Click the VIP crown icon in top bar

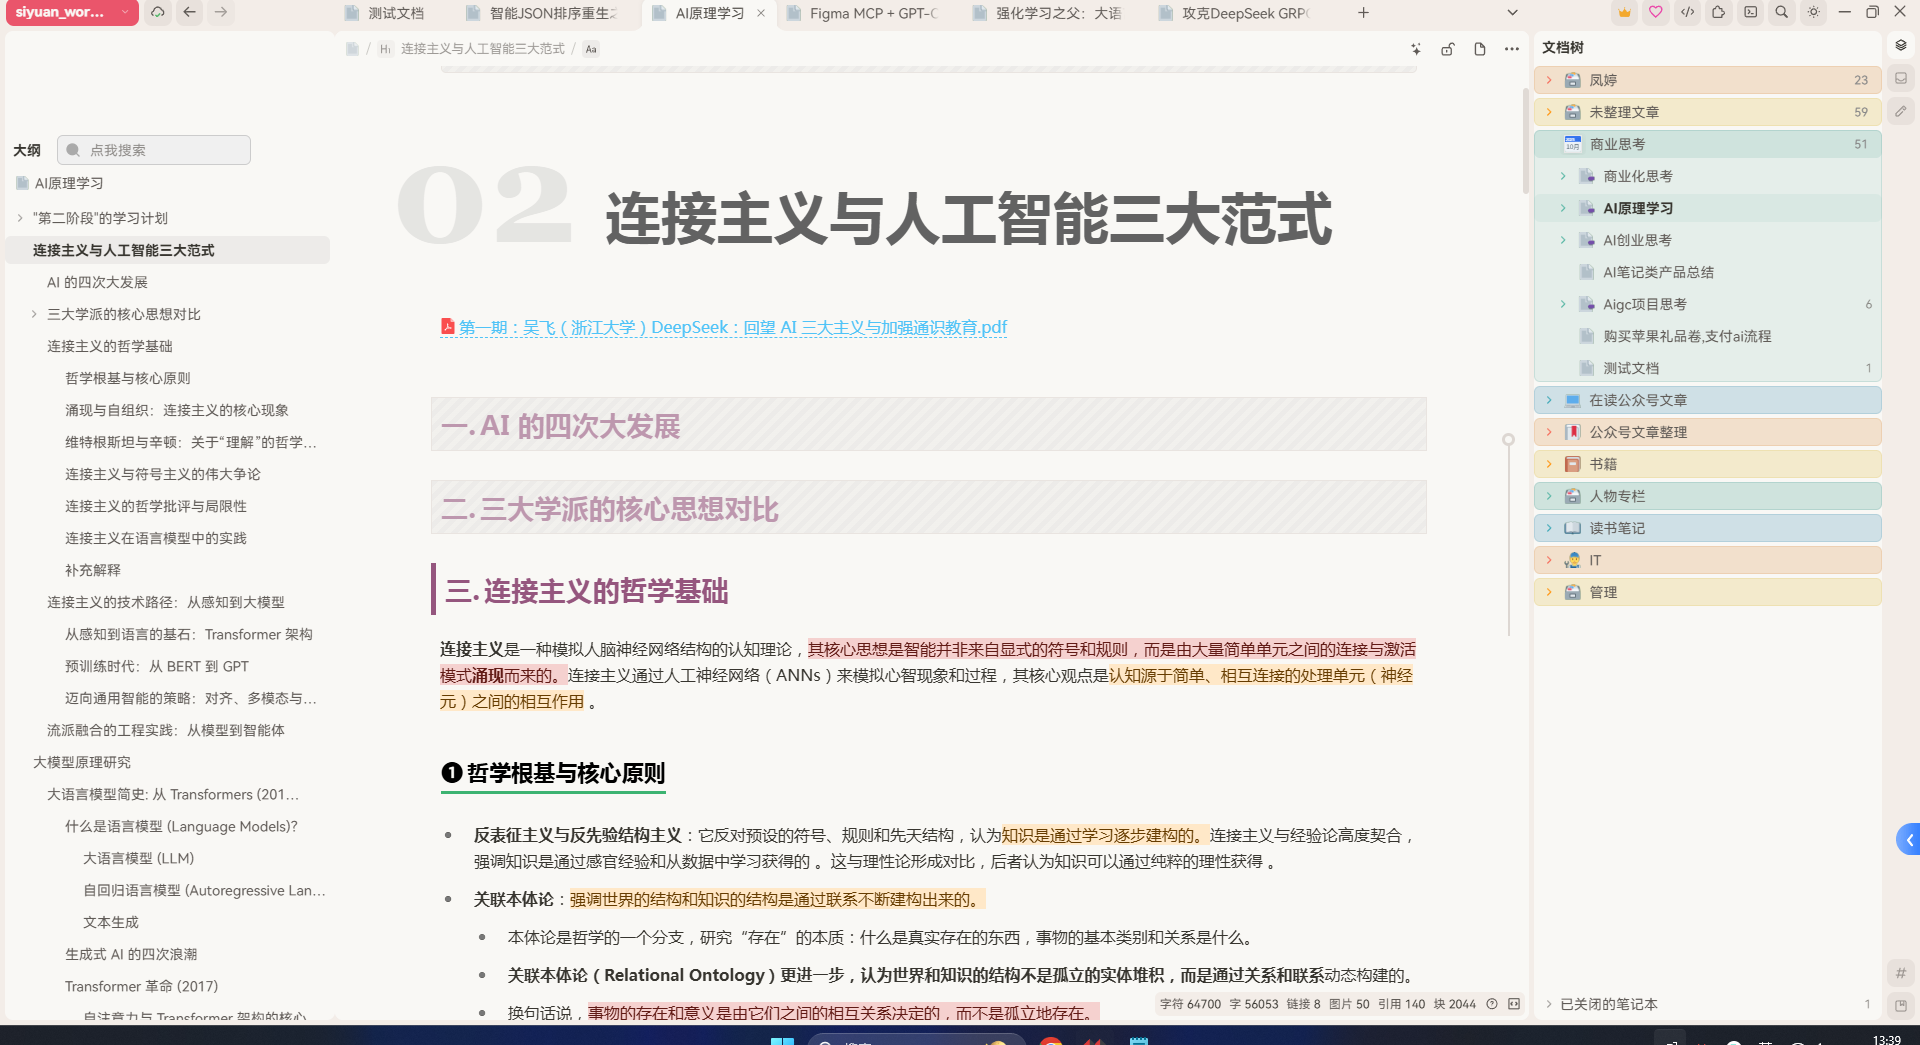pos(1624,13)
